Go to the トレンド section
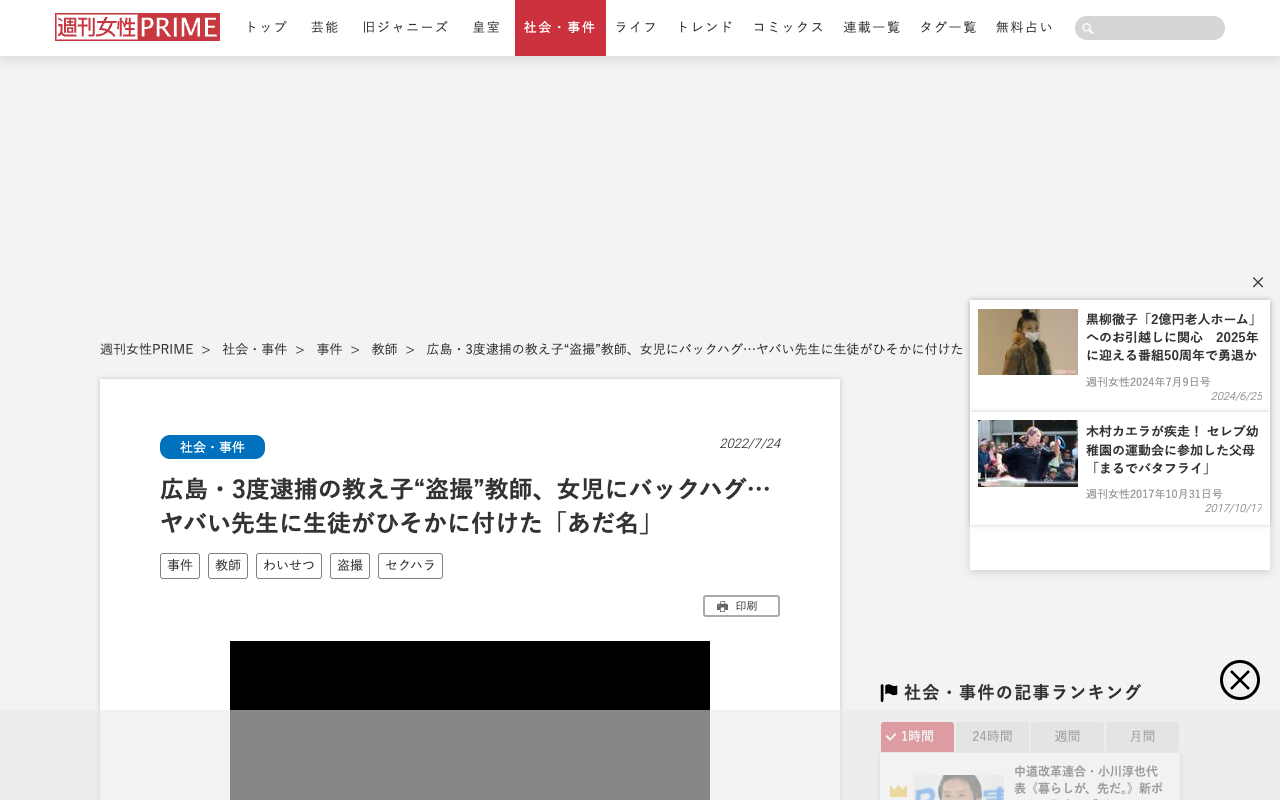Screen dimensions: 1280x800 (x=705, y=28)
